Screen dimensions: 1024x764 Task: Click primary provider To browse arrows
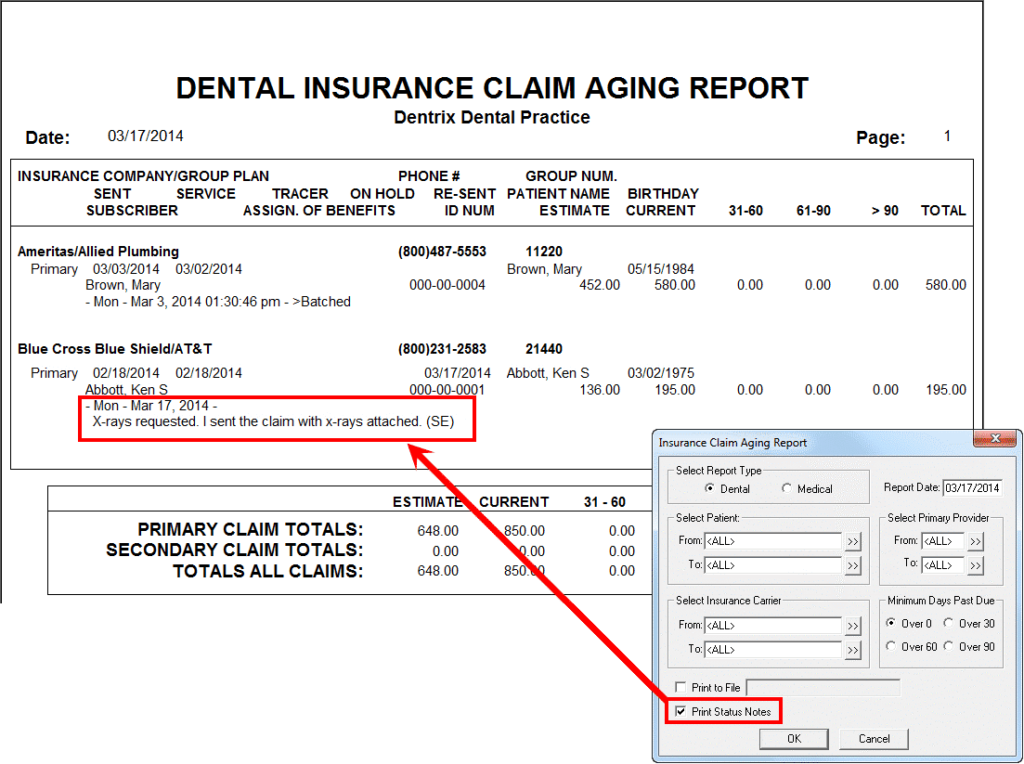975,565
